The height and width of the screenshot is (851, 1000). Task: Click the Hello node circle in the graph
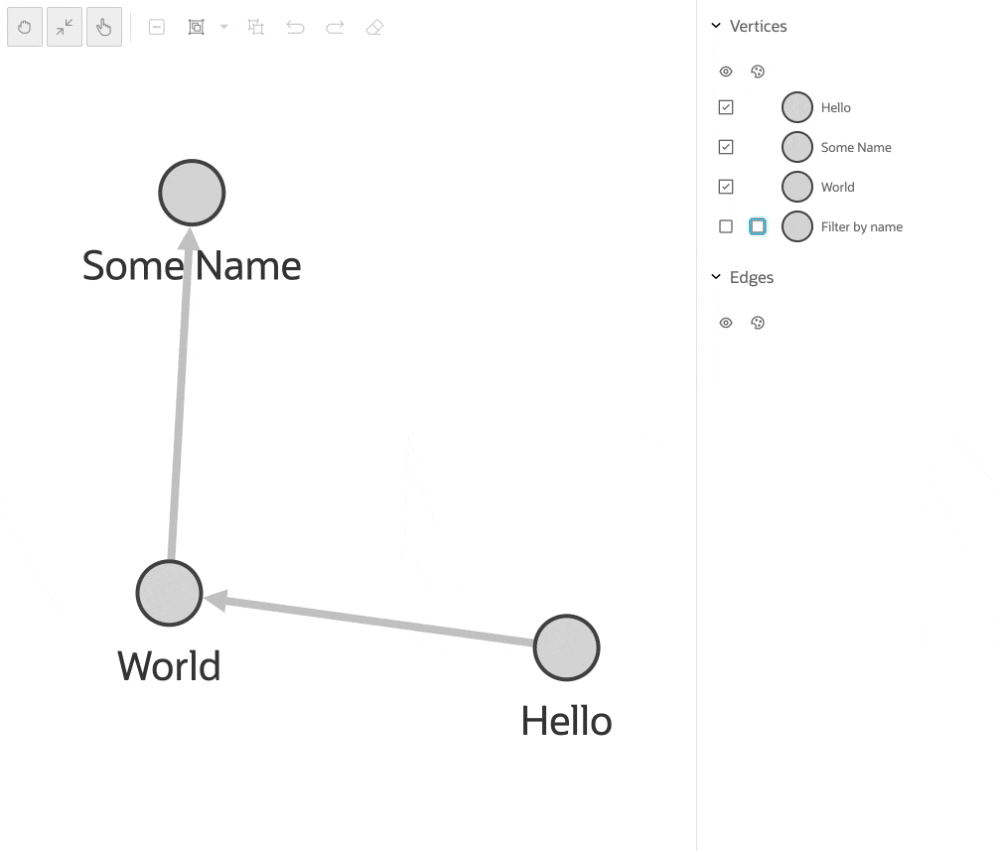[x=566, y=647]
